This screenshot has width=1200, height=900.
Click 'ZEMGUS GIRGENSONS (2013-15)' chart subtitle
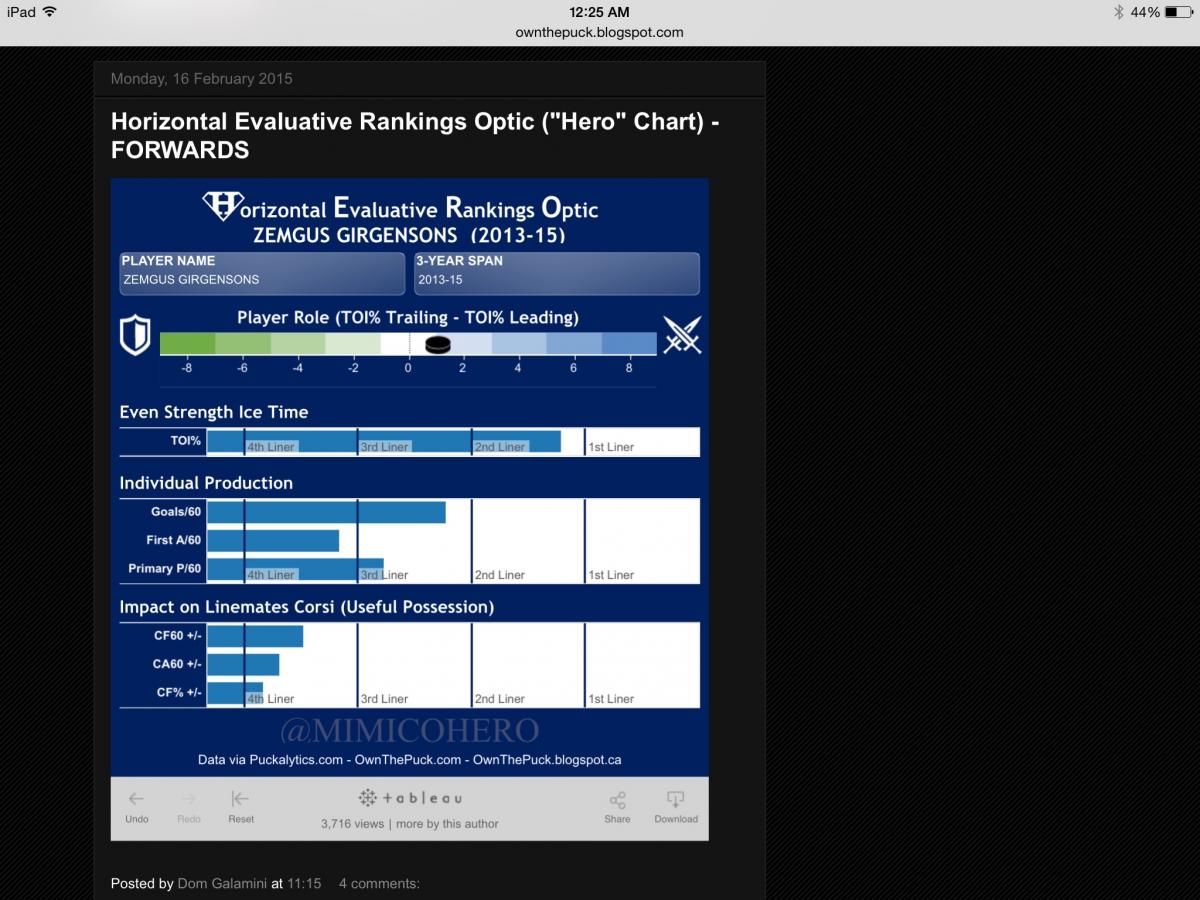click(x=409, y=236)
